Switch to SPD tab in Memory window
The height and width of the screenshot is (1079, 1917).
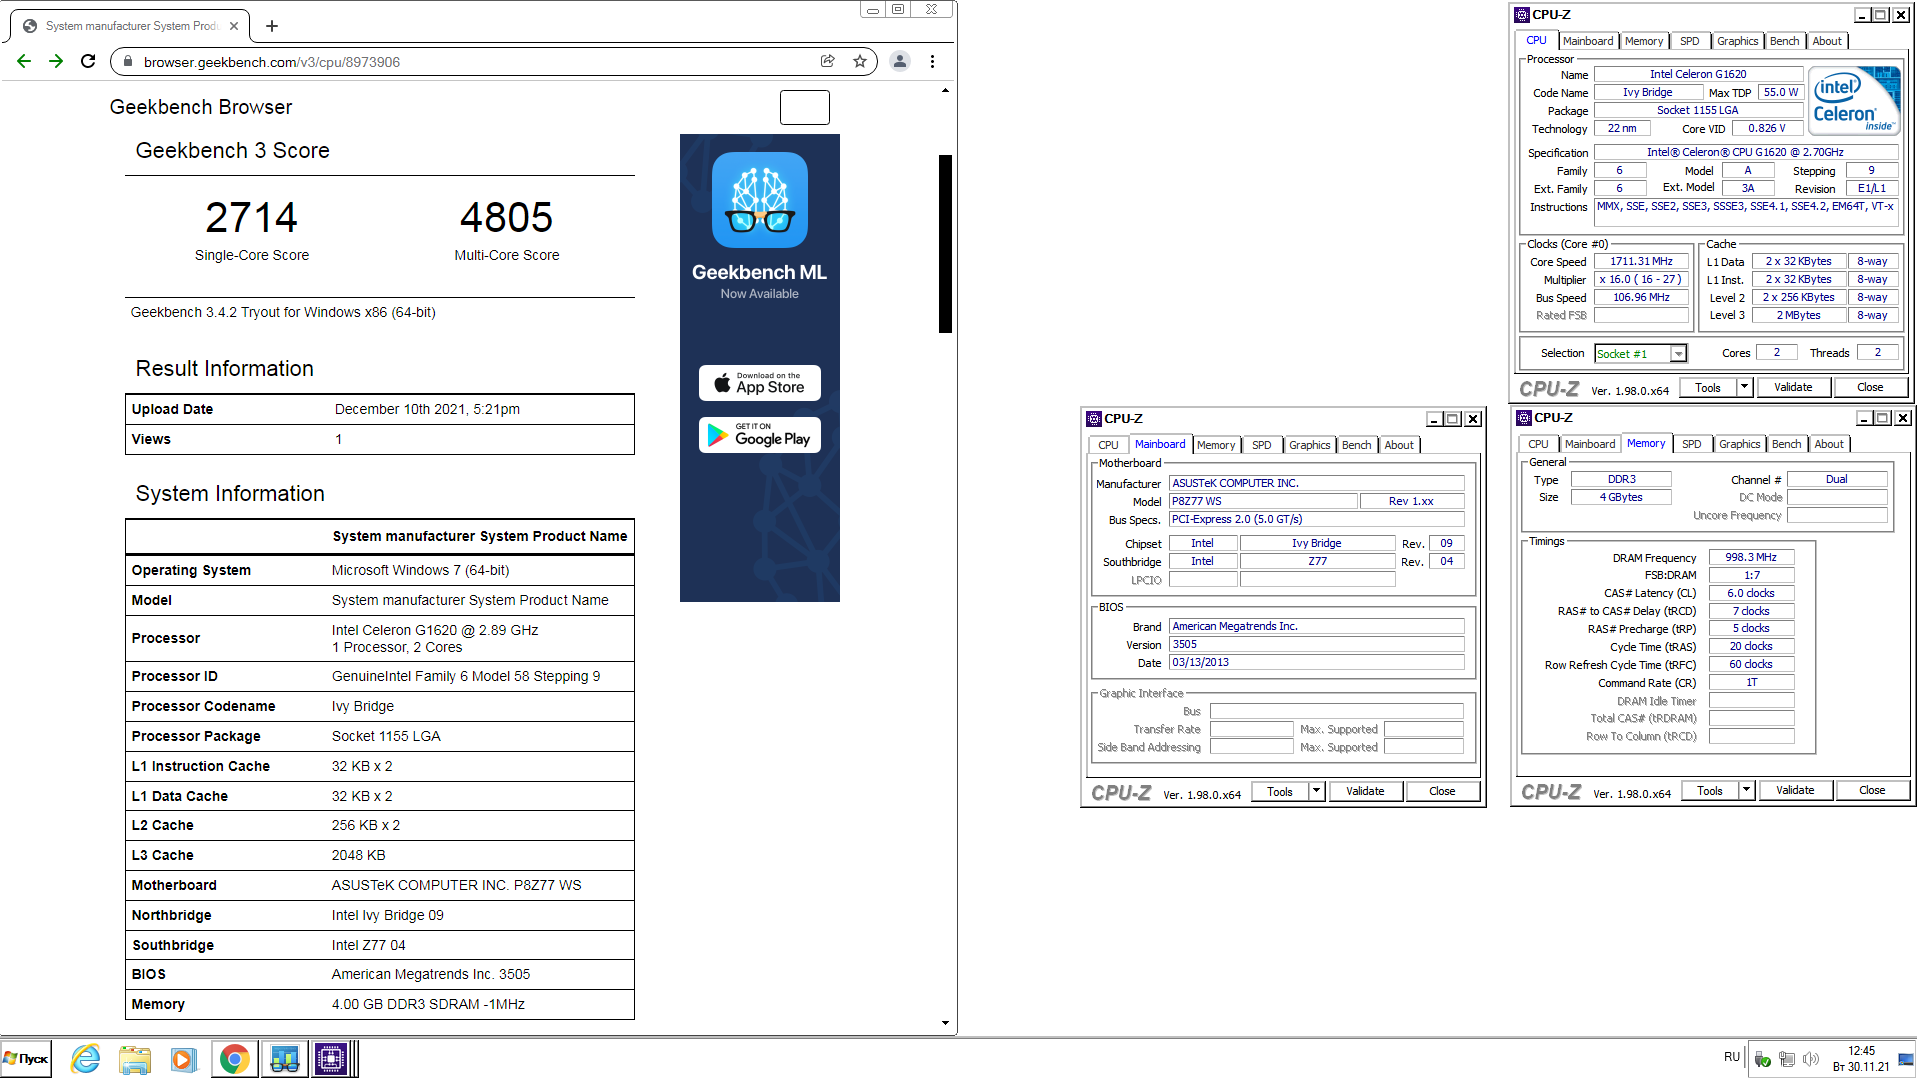click(x=1691, y=444)
